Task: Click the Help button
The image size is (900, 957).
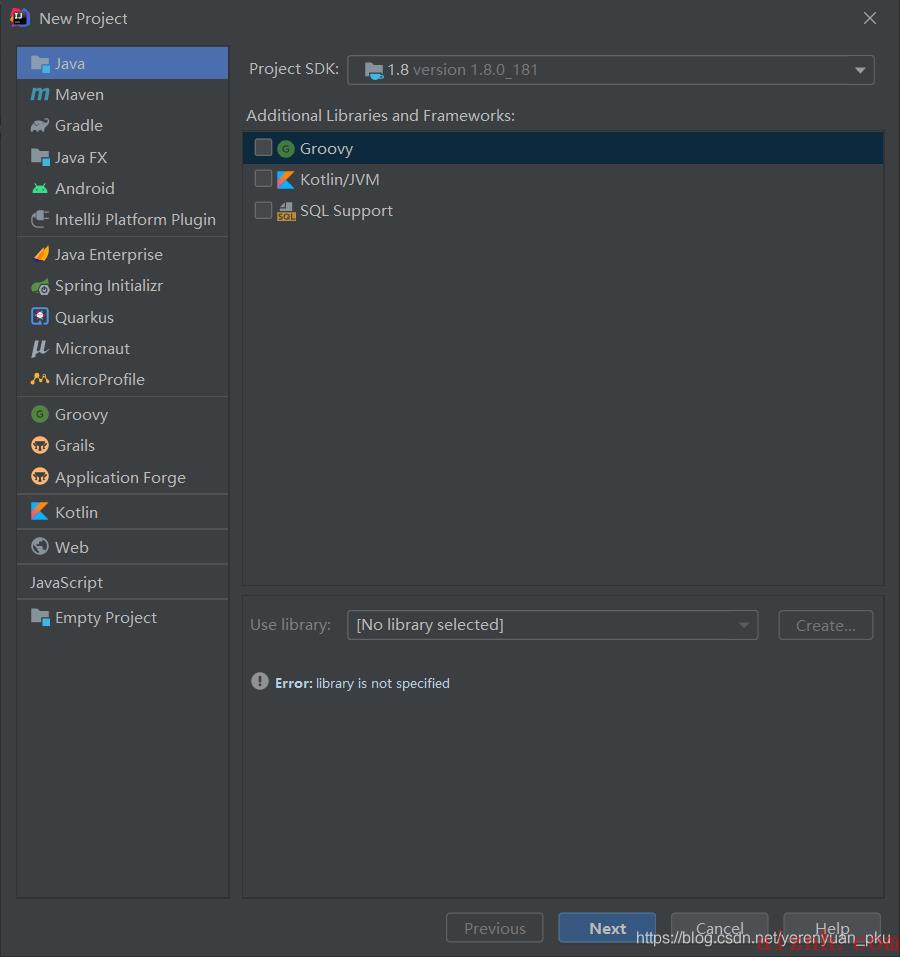Action: click(x=832, y=928)
